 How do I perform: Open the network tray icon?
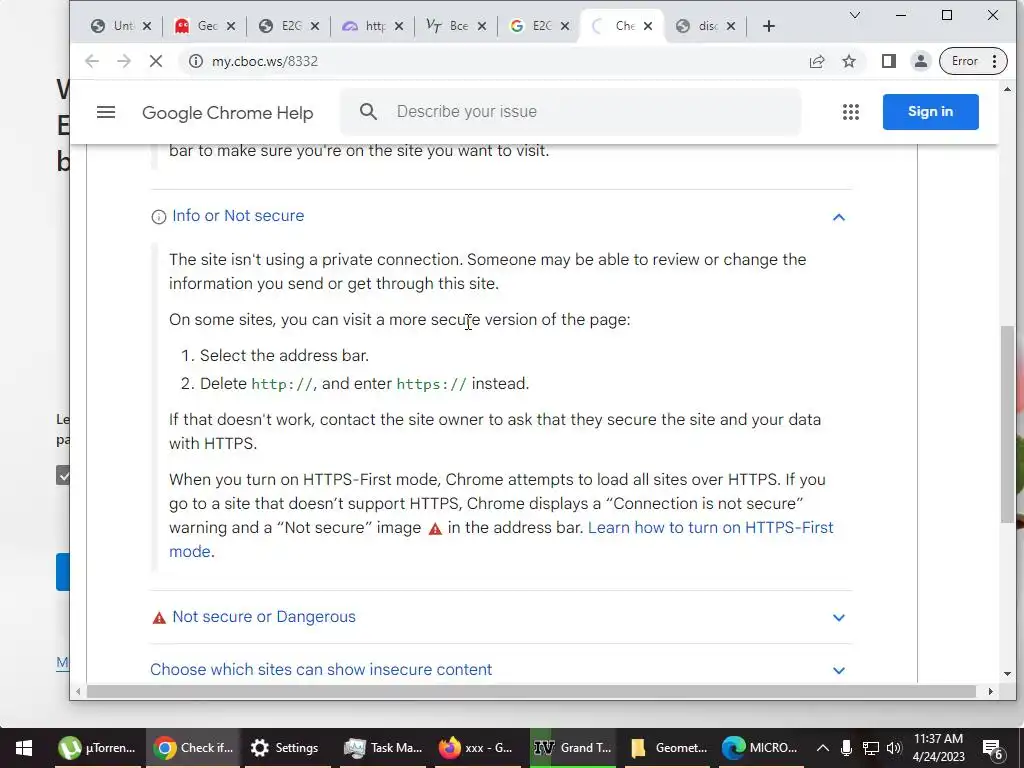(x=871, y=748)
